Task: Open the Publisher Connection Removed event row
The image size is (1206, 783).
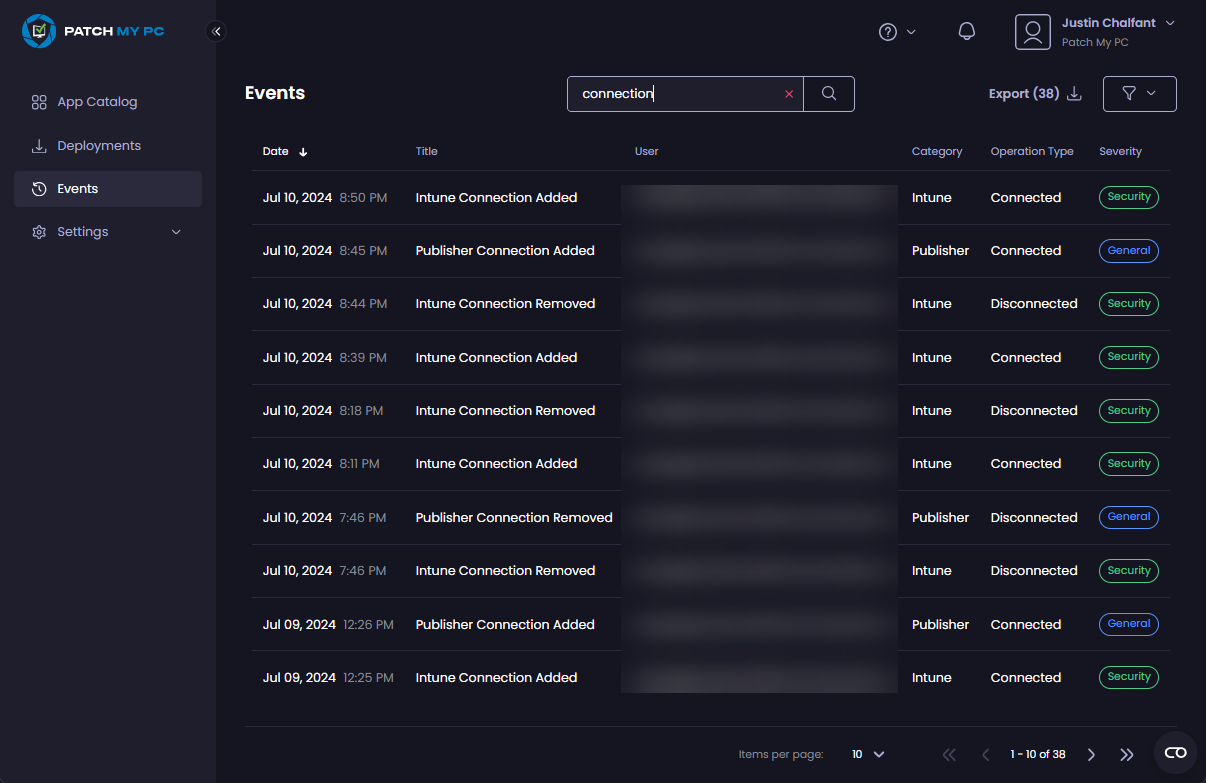Action: coord(514,518)
